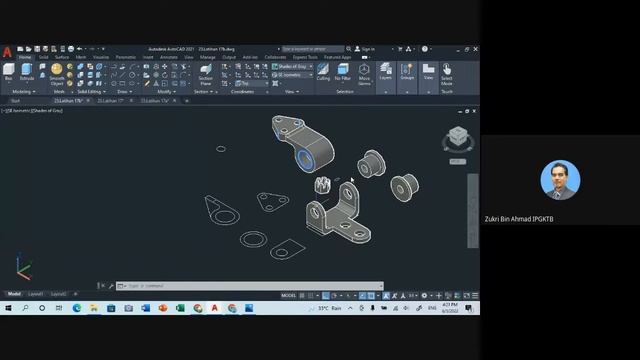Open Excel from the Windows taskbar
The width and height of the screenshot is (640, 360).
tap(180, 308)
